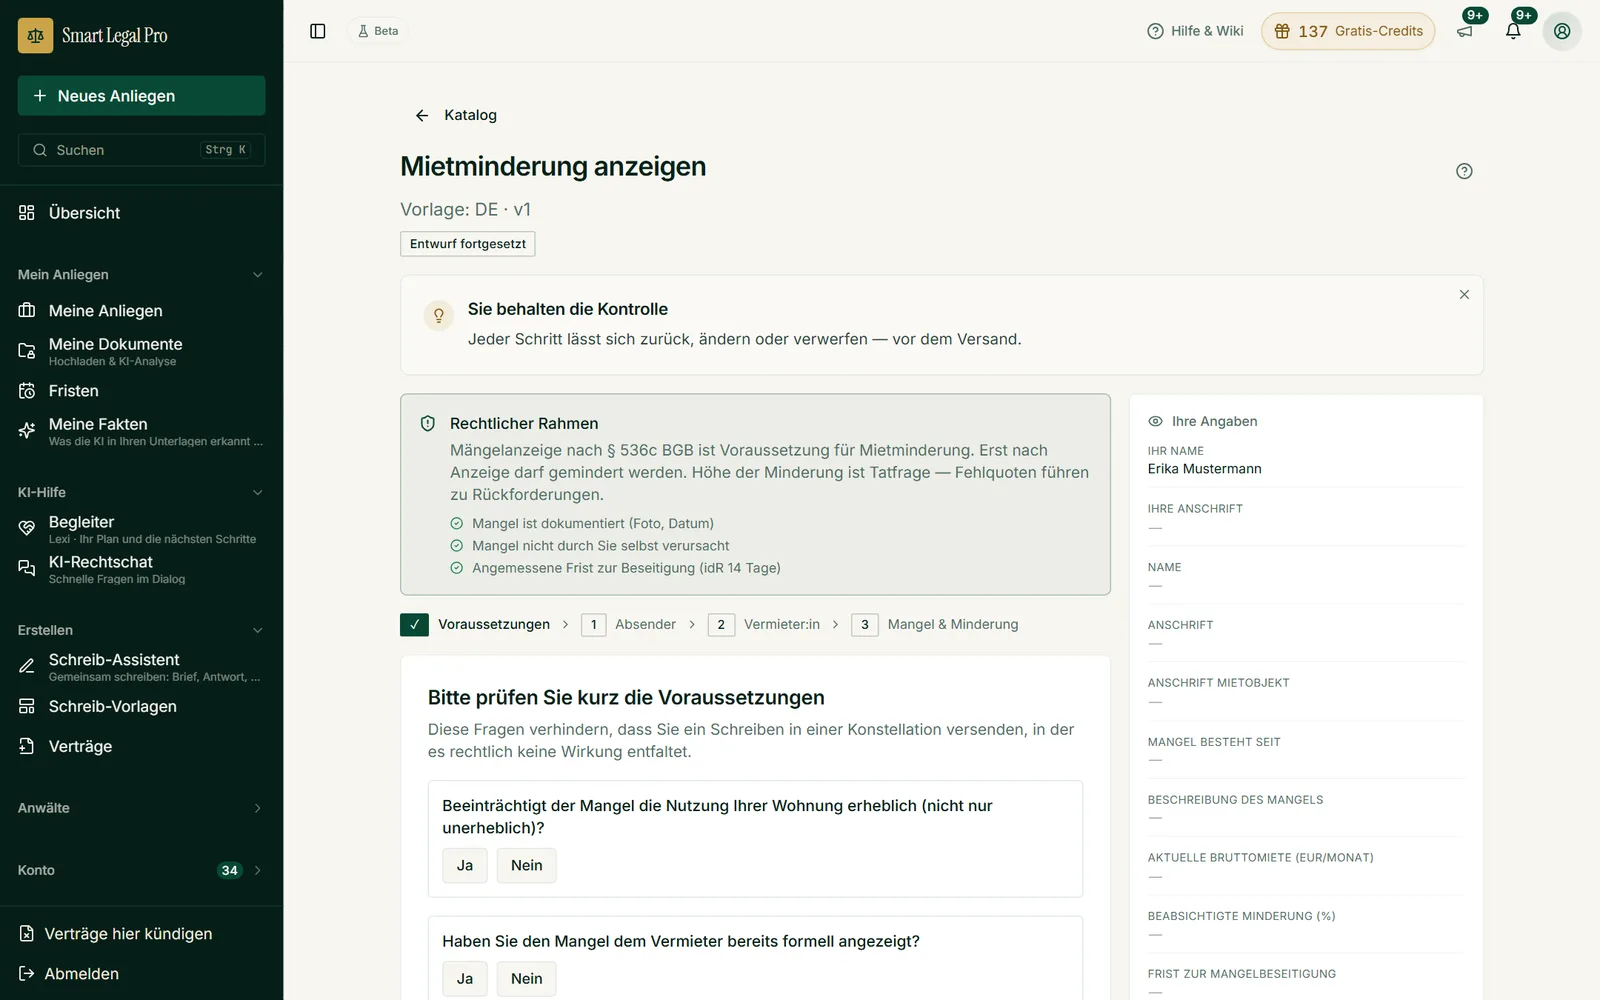Open Hilfe & Wiki
This screenshot has width=1600, height=1000.
tap(1195, 31)
